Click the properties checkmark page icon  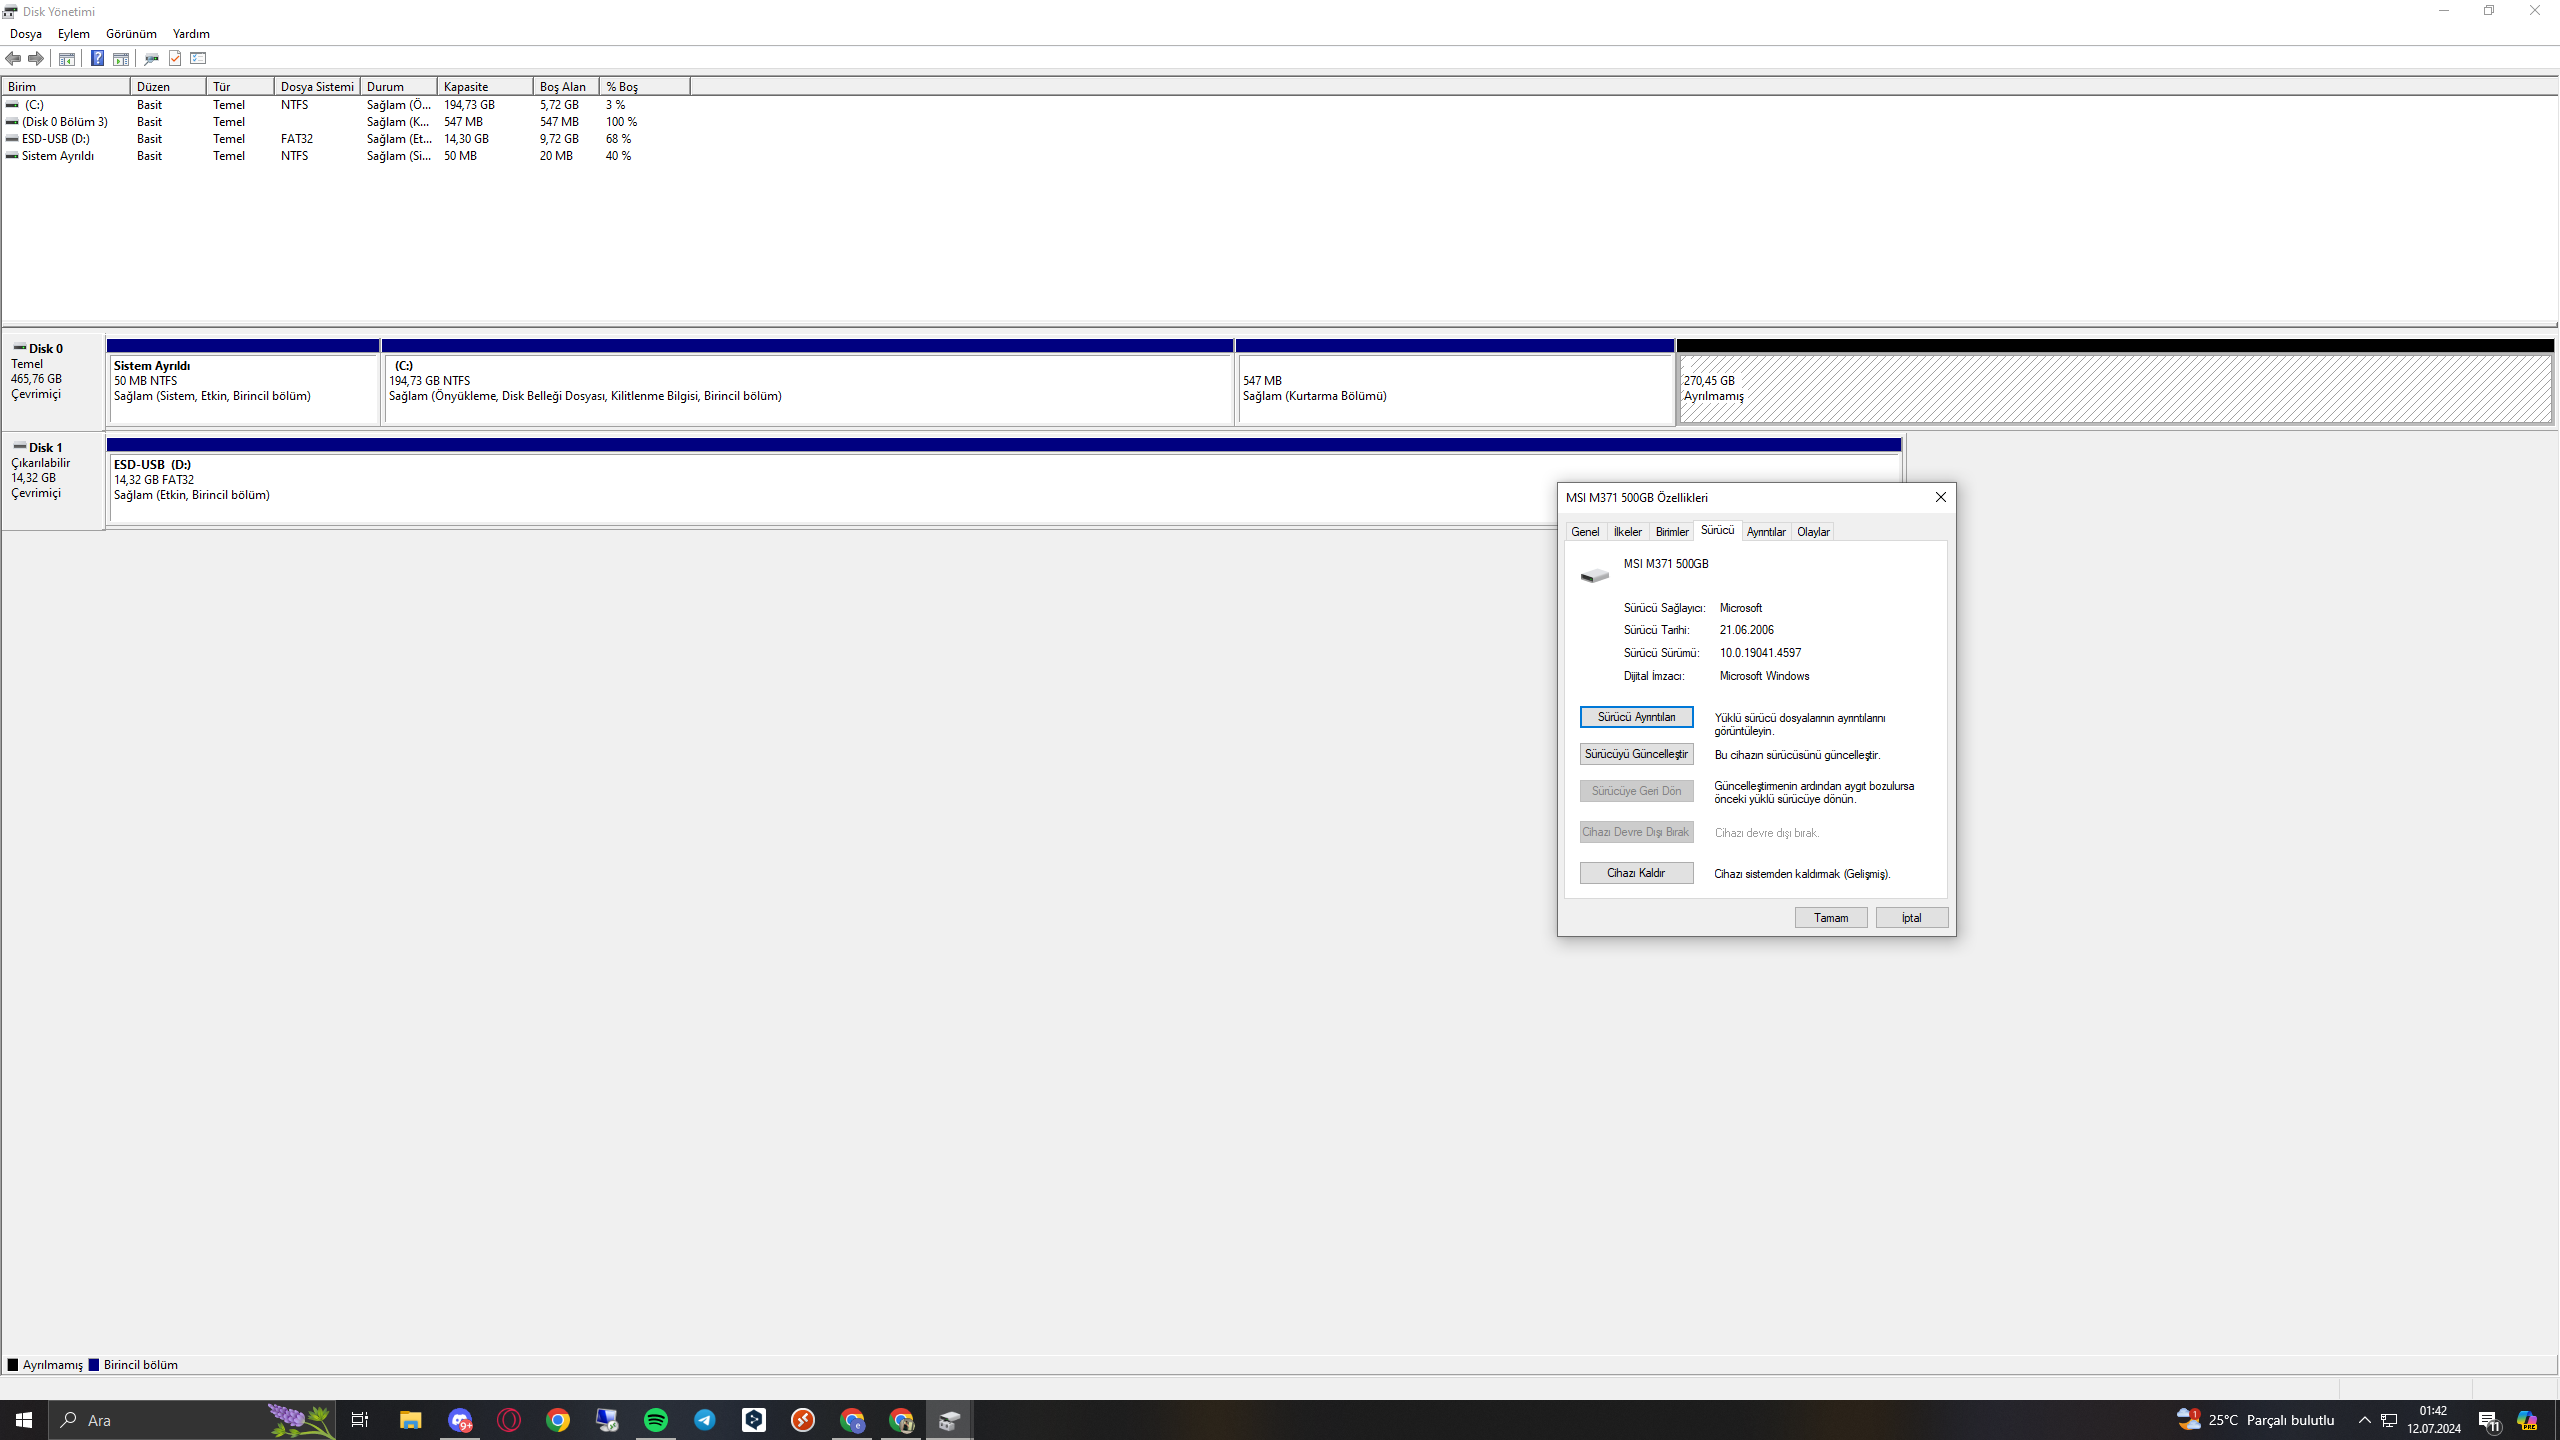click(175, 58)
